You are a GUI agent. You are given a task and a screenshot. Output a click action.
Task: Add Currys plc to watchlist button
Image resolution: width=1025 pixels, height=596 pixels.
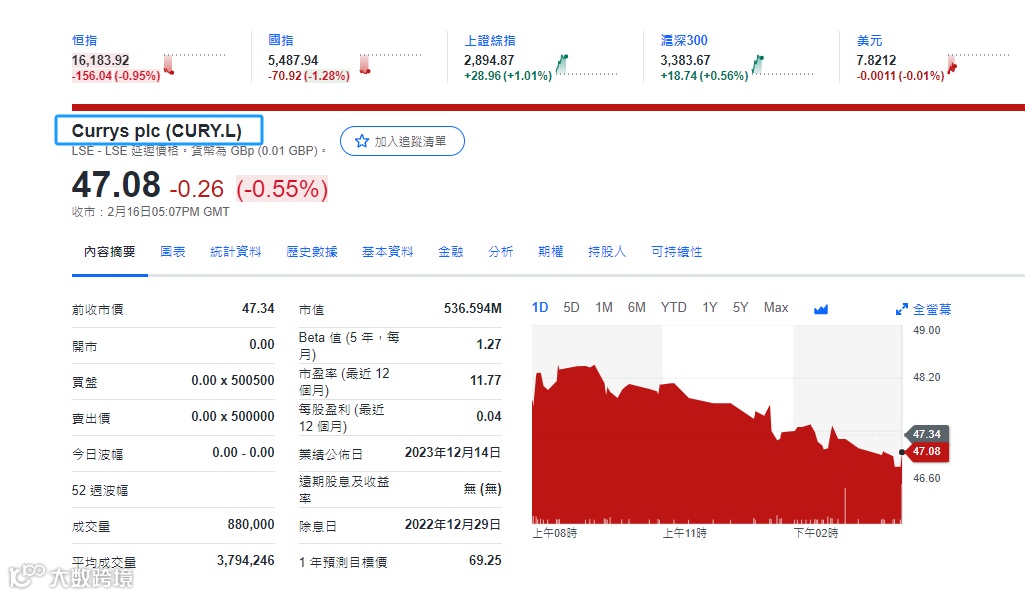coord(402,141)
